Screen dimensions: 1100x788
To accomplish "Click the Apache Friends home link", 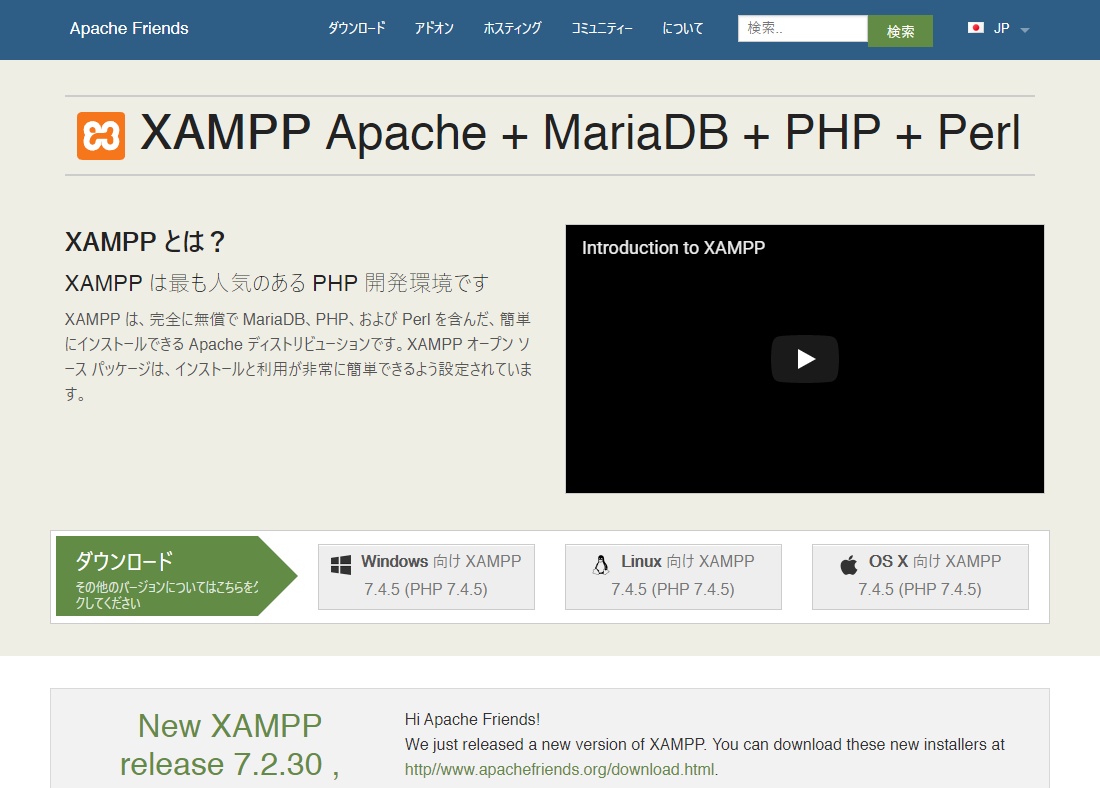I will click(x=129, y=29).
